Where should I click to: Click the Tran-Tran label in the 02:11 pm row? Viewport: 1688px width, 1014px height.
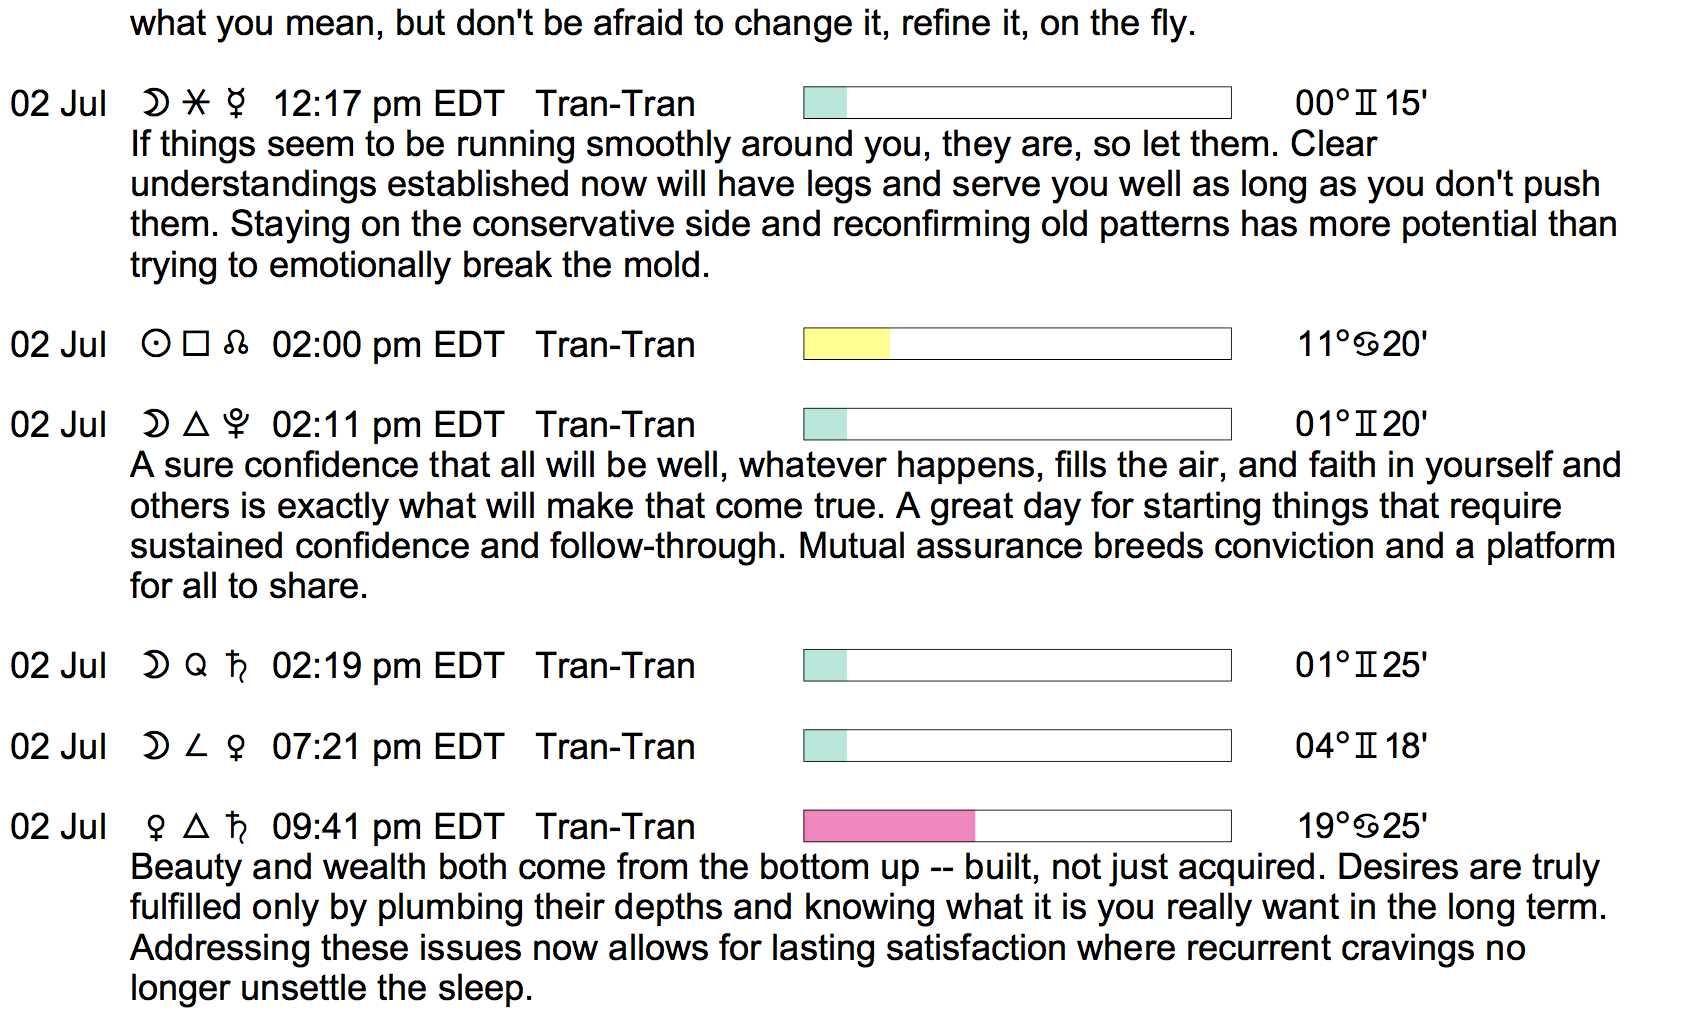pyautogui.click(x=615, y=425)
